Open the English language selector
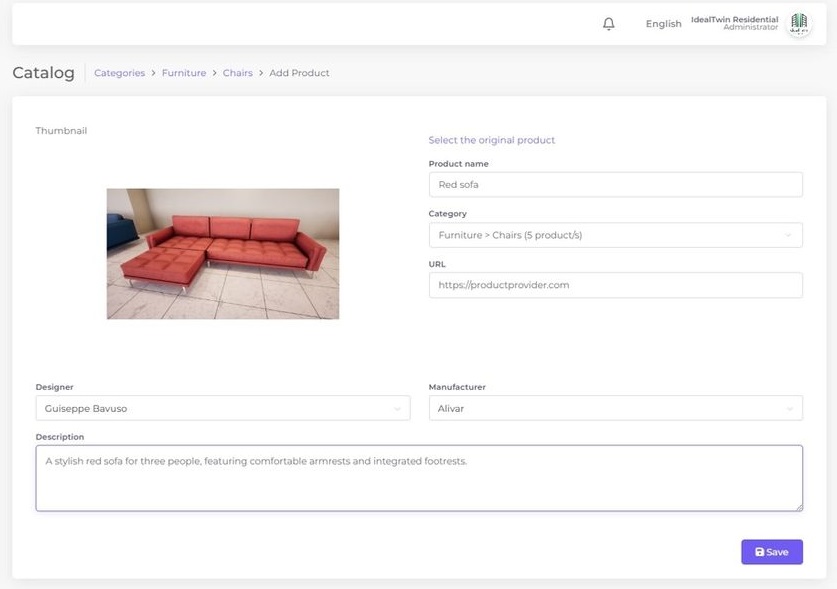Screen dimensions: 837x589 (663, 24)
